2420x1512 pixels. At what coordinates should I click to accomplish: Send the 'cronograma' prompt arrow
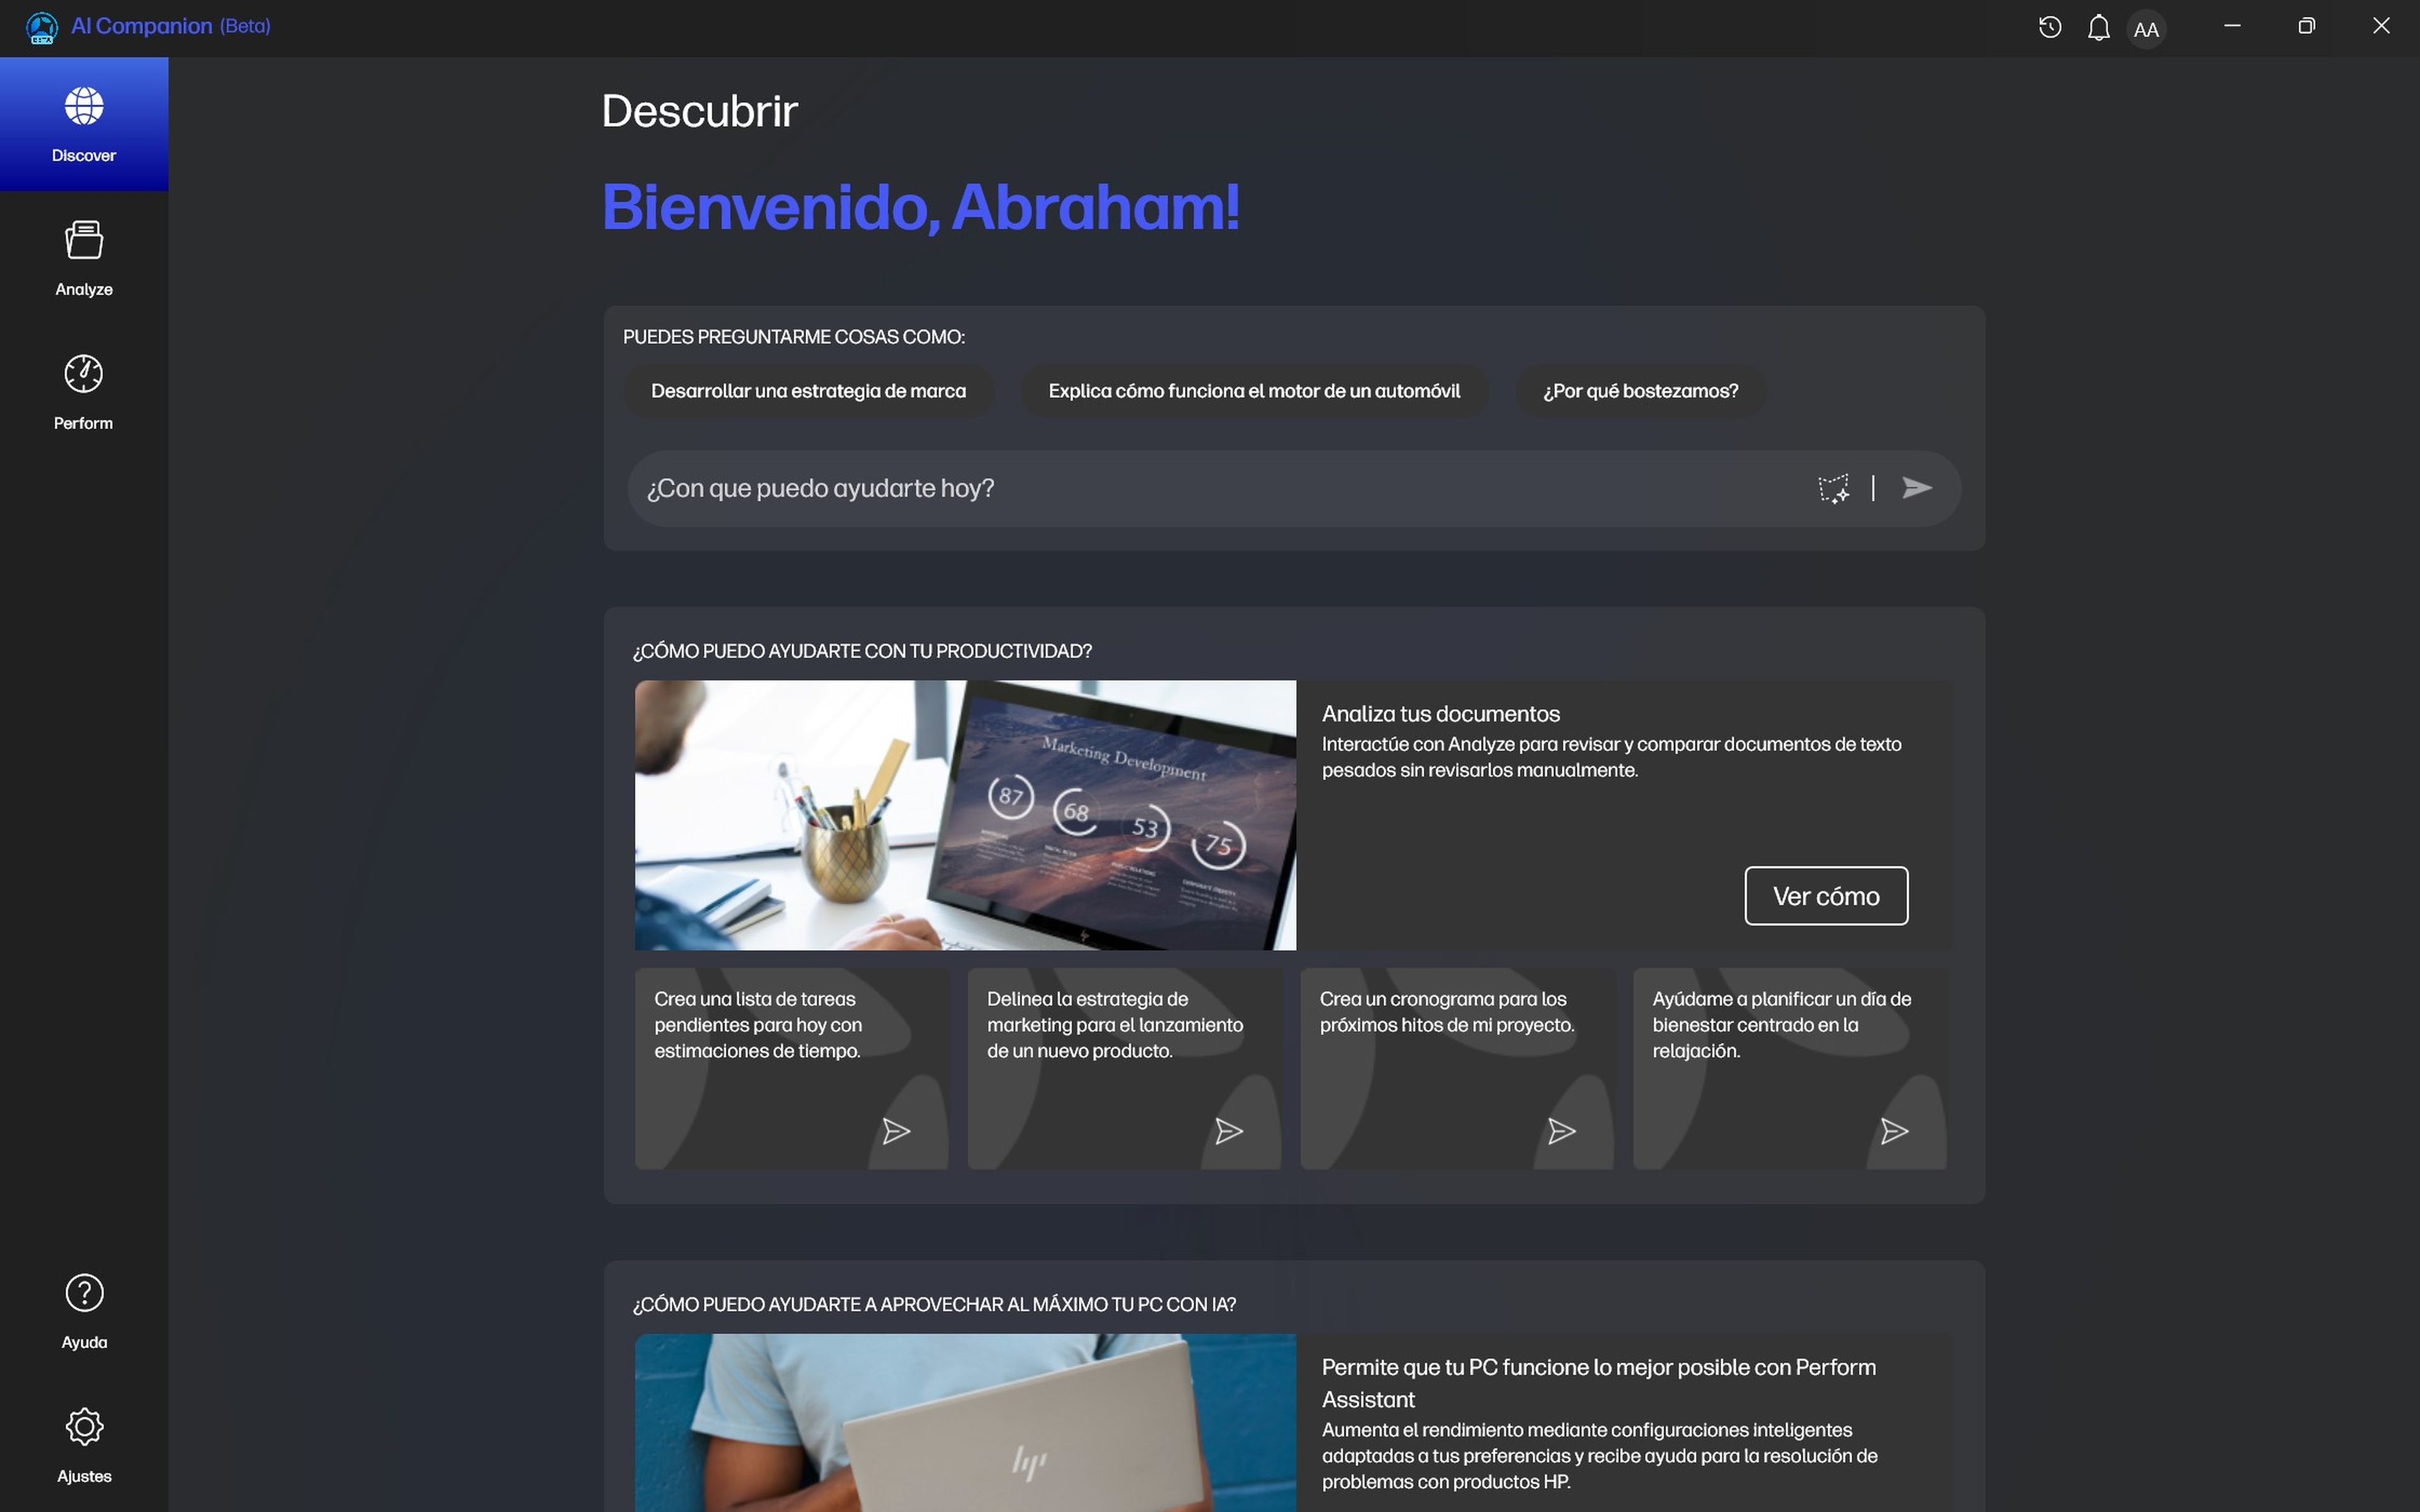pyautogui.click(x=1562, y=1131)
